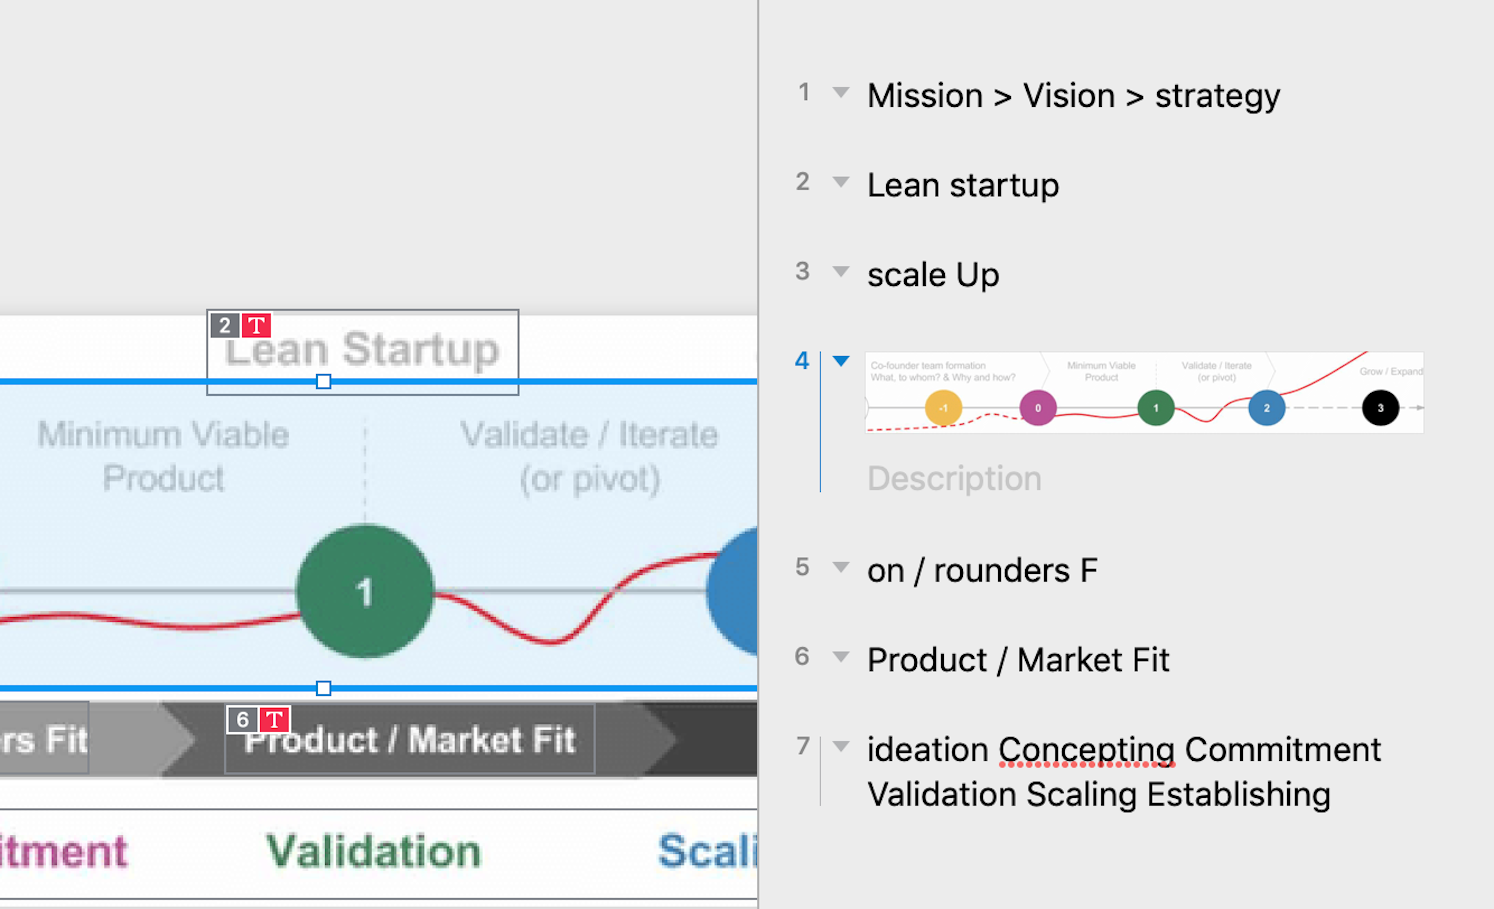1494x909 pixels.
Task: Collapse the selected item 4 triangle
Action: point(841,361)
